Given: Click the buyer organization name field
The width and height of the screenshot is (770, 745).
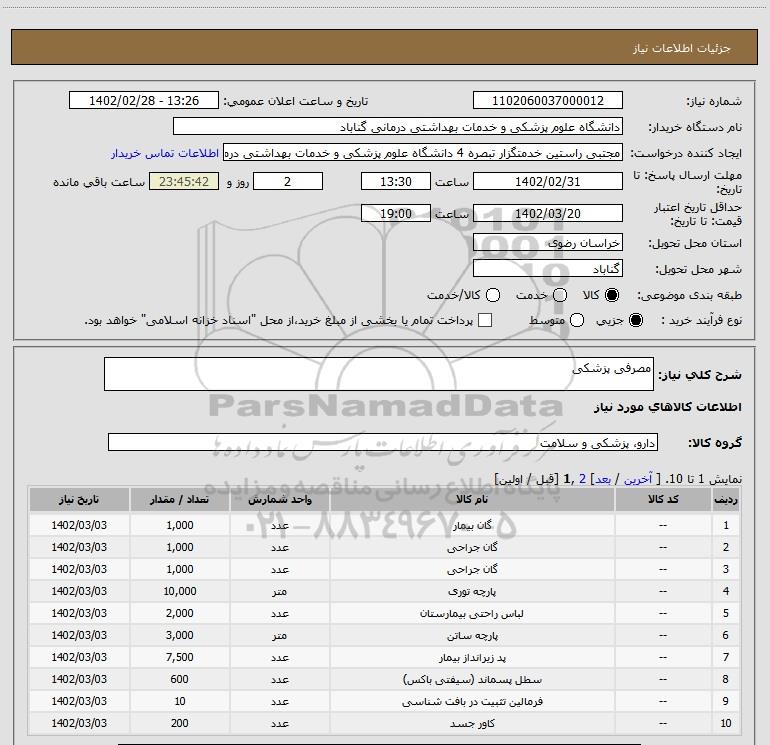Looking at the screenshot, I should click(x=398, y=126).
